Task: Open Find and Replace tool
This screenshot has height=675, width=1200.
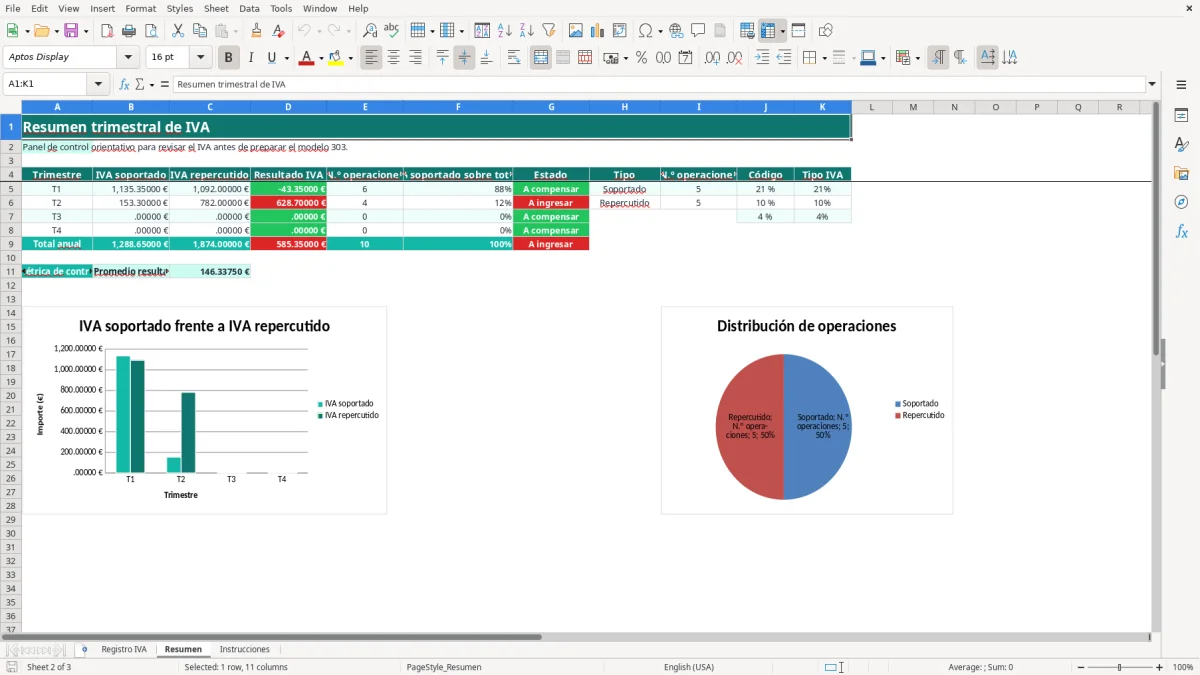Action: pyautogui.click(x=370, y=31)
